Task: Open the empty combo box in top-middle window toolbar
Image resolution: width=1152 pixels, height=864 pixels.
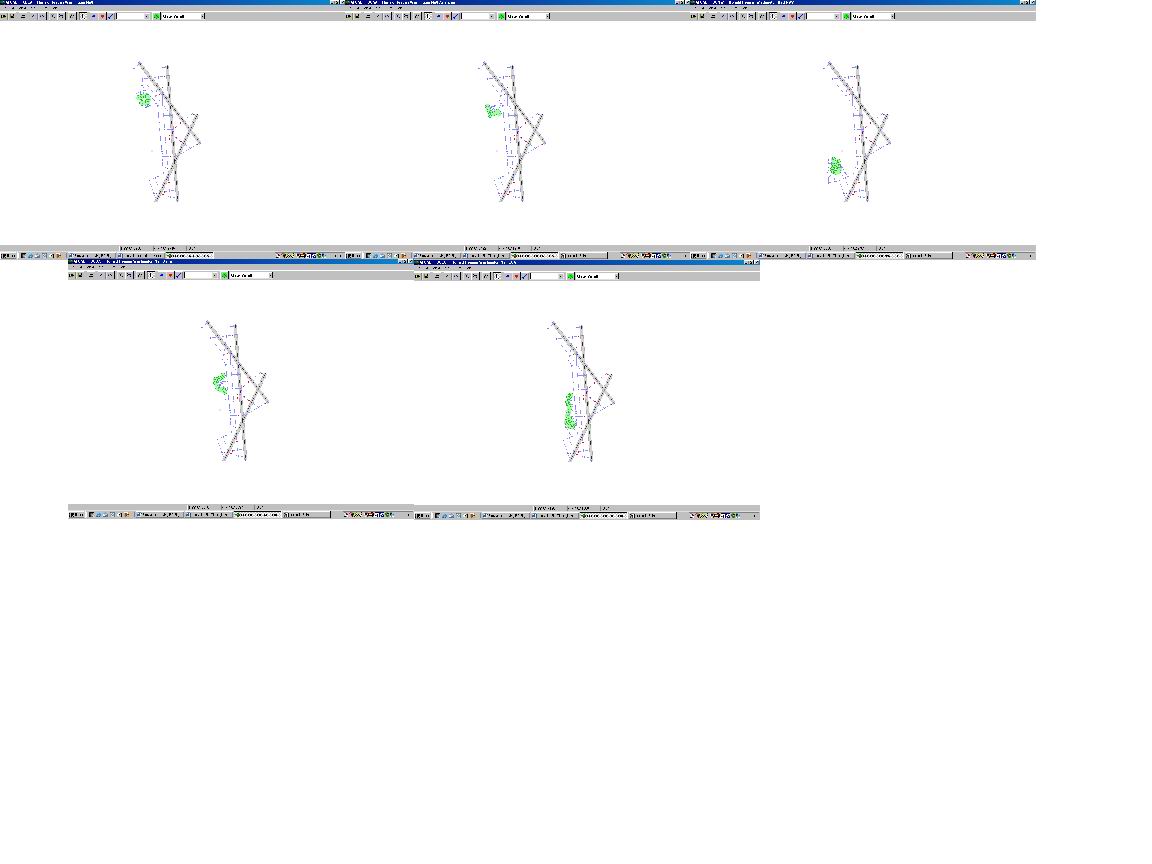Action: tap(476, 16)
